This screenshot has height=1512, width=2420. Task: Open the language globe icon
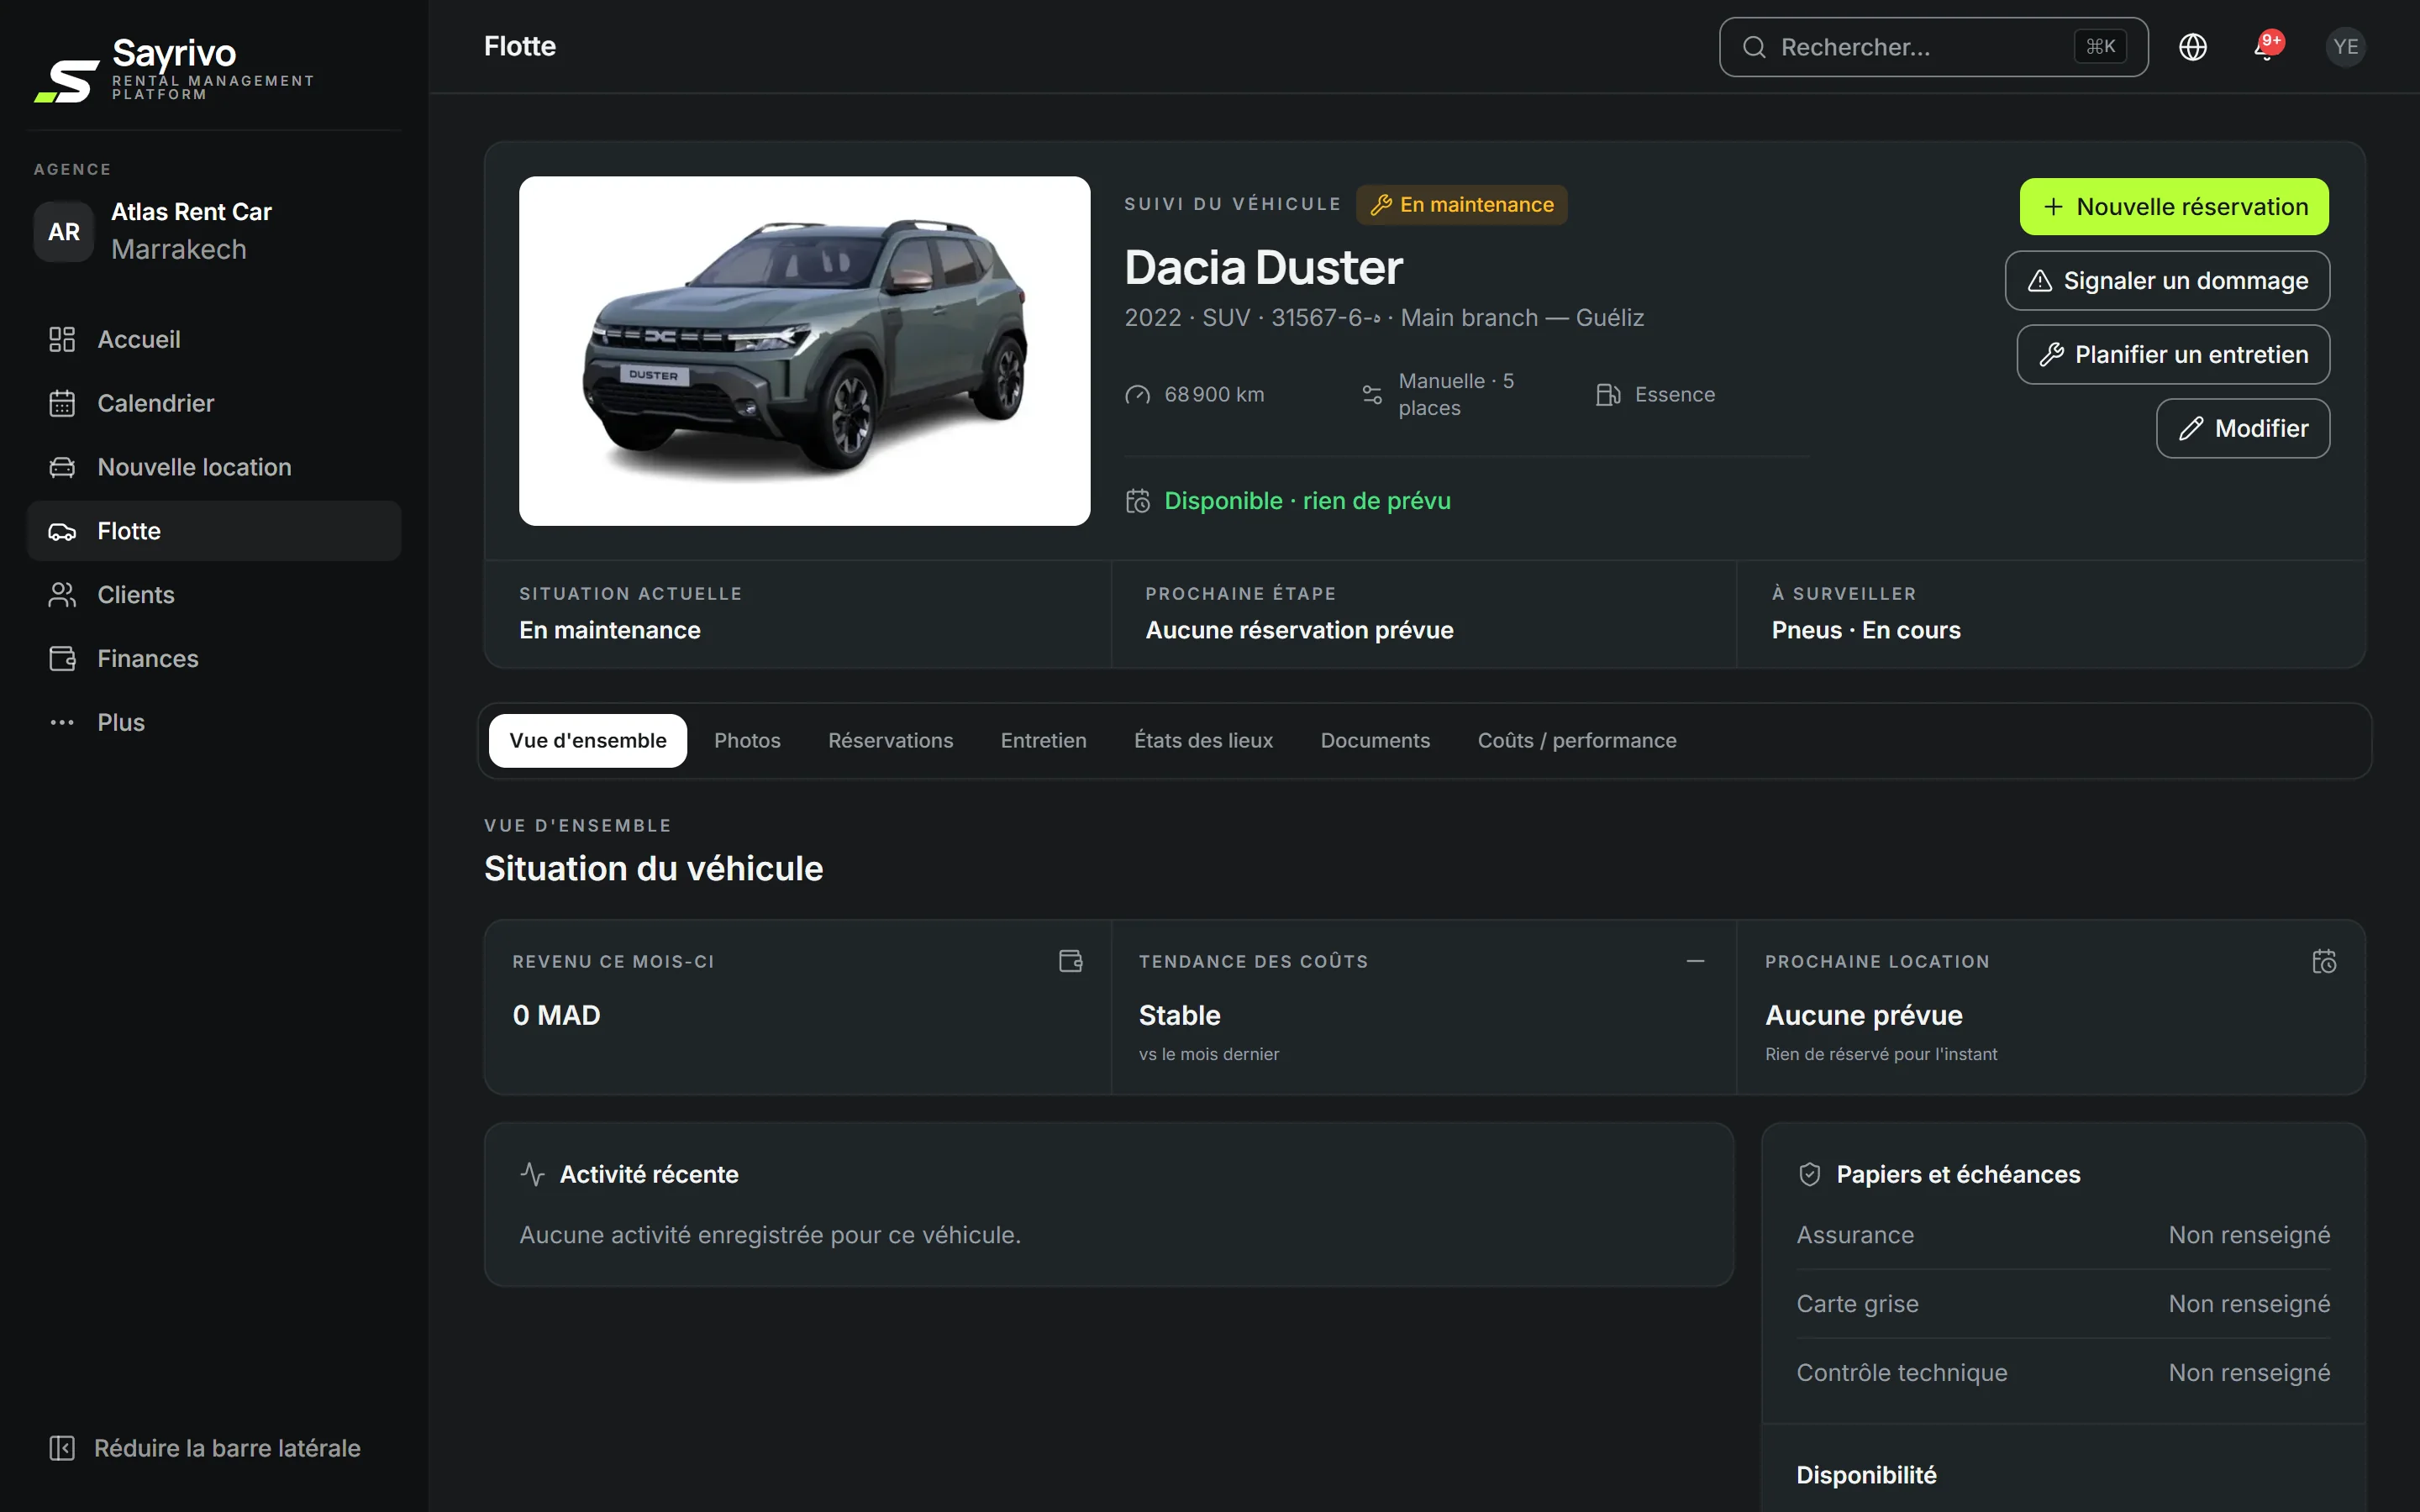(2192, 47)
